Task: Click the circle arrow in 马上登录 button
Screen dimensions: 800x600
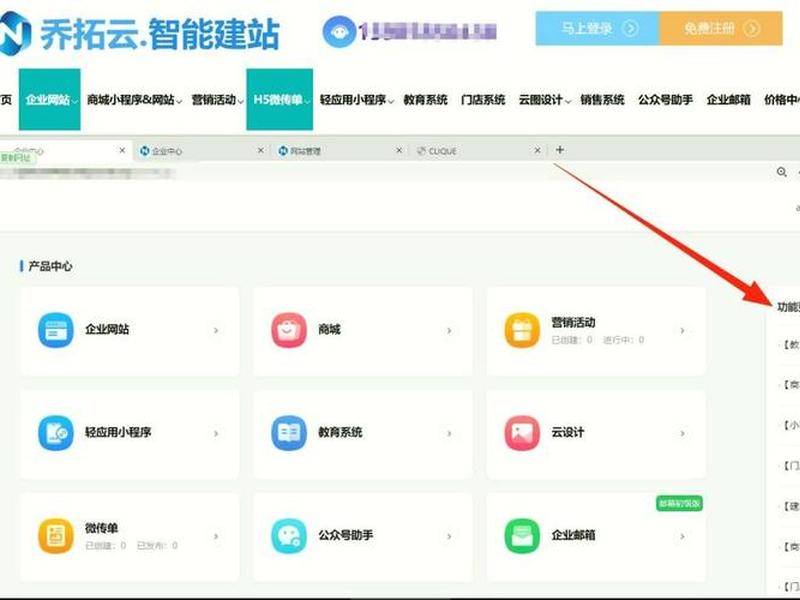Action: tap(630, 28)
